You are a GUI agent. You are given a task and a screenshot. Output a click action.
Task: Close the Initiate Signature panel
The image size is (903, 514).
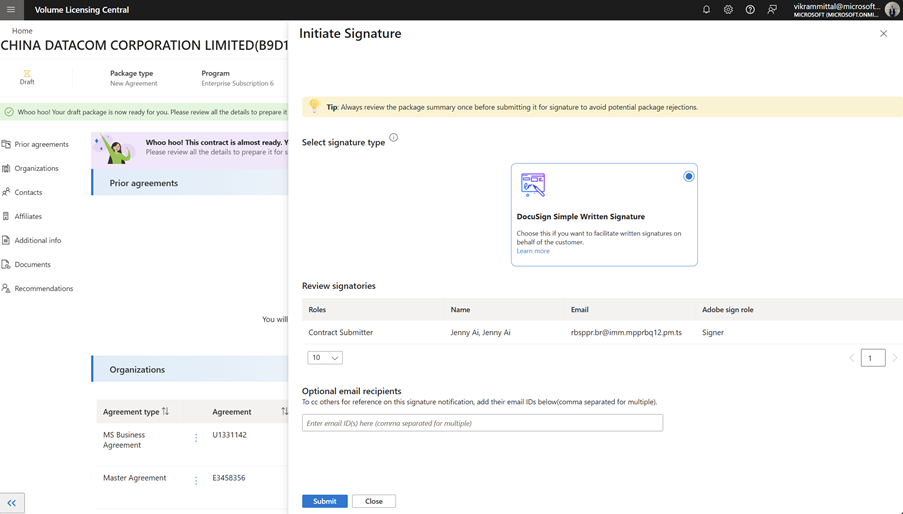883,33
